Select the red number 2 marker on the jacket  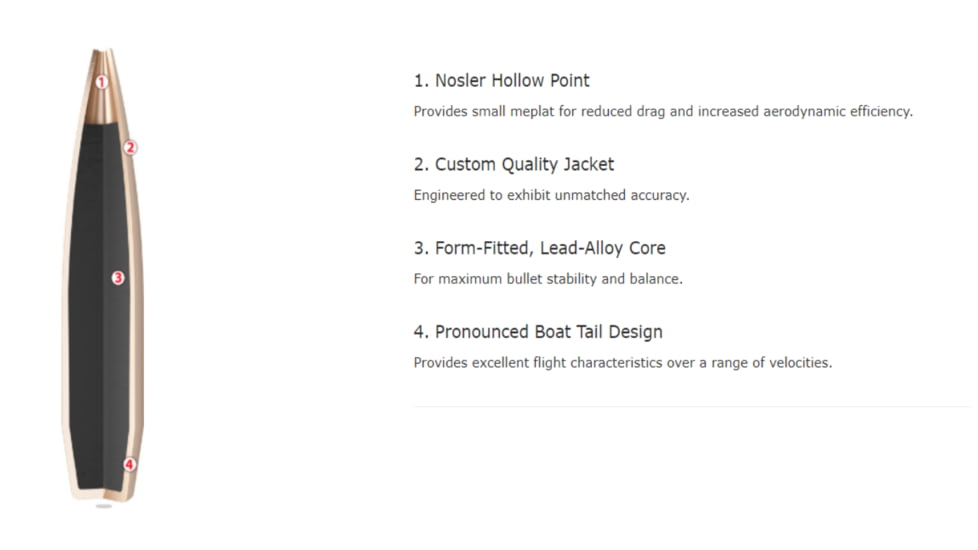pos(130,147)
